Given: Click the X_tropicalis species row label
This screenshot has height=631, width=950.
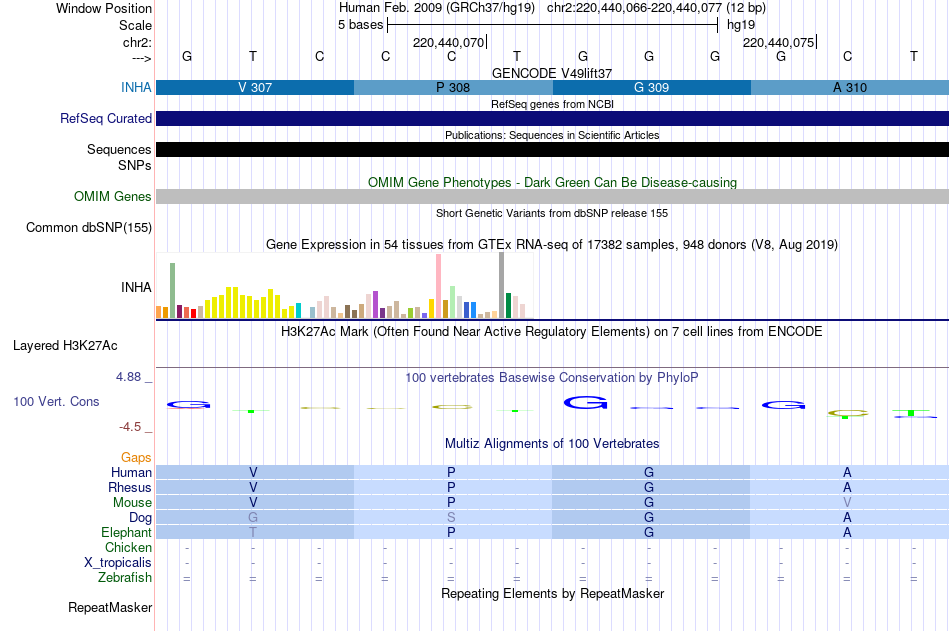Looking at the screenshot, I should 118,563.
